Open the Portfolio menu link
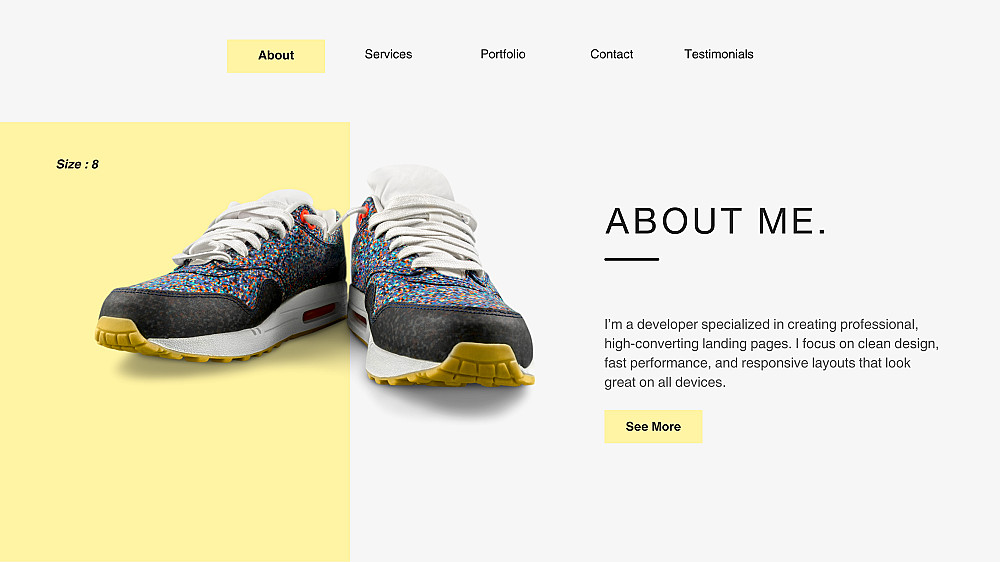The image size is (1000, 562). pyautogui.click(x=503, y=54)
